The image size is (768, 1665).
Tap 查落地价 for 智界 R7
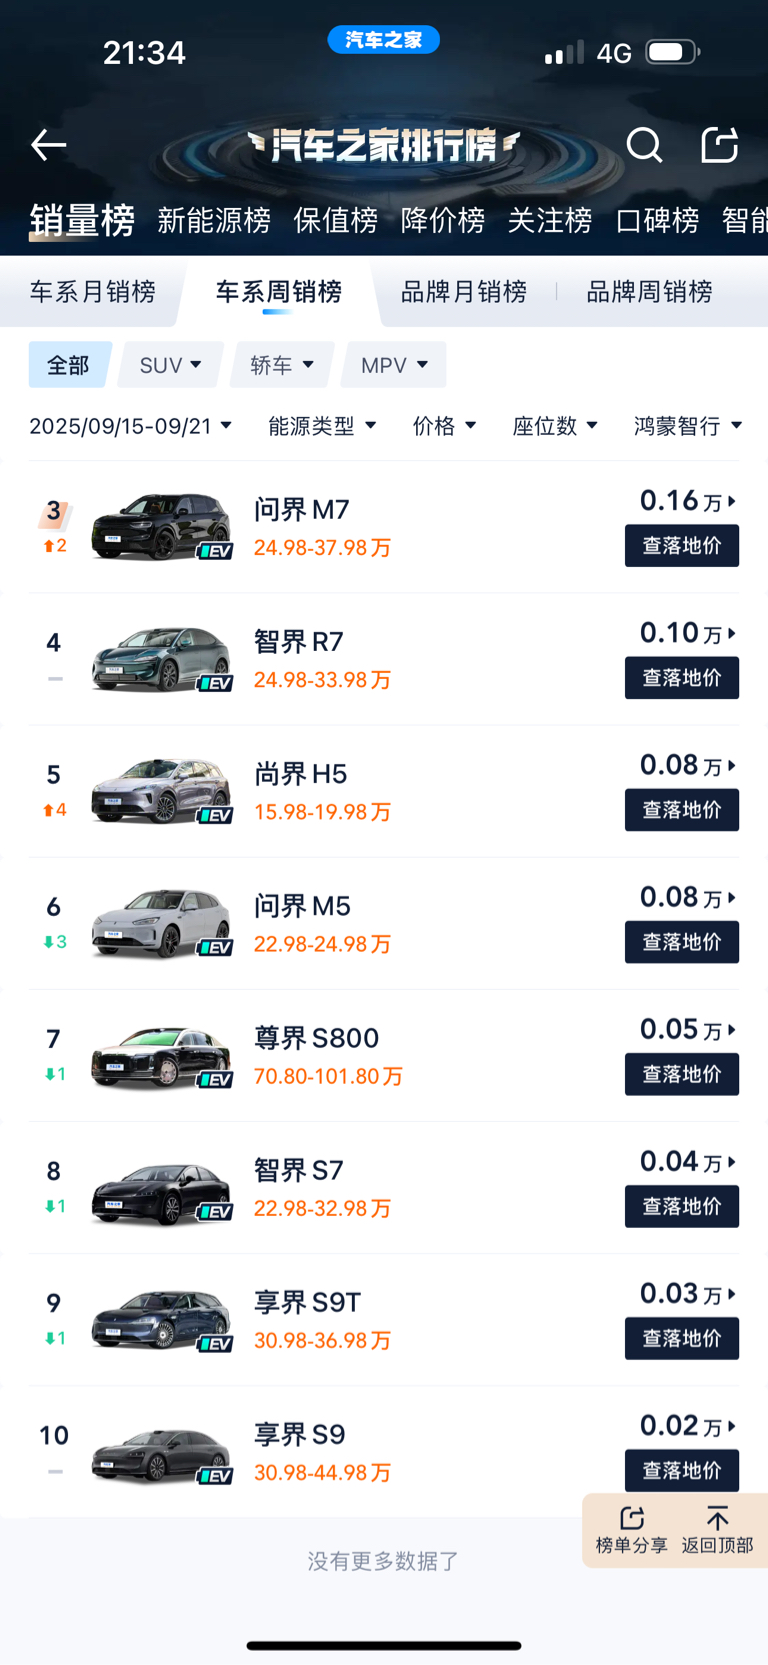pos(682,678)
